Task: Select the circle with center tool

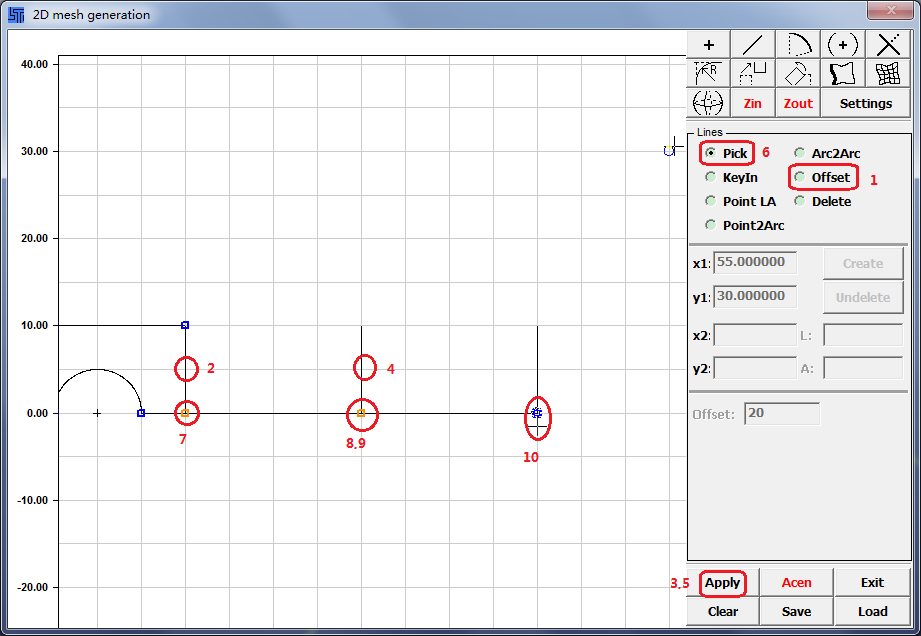Action: coord(842,45)
